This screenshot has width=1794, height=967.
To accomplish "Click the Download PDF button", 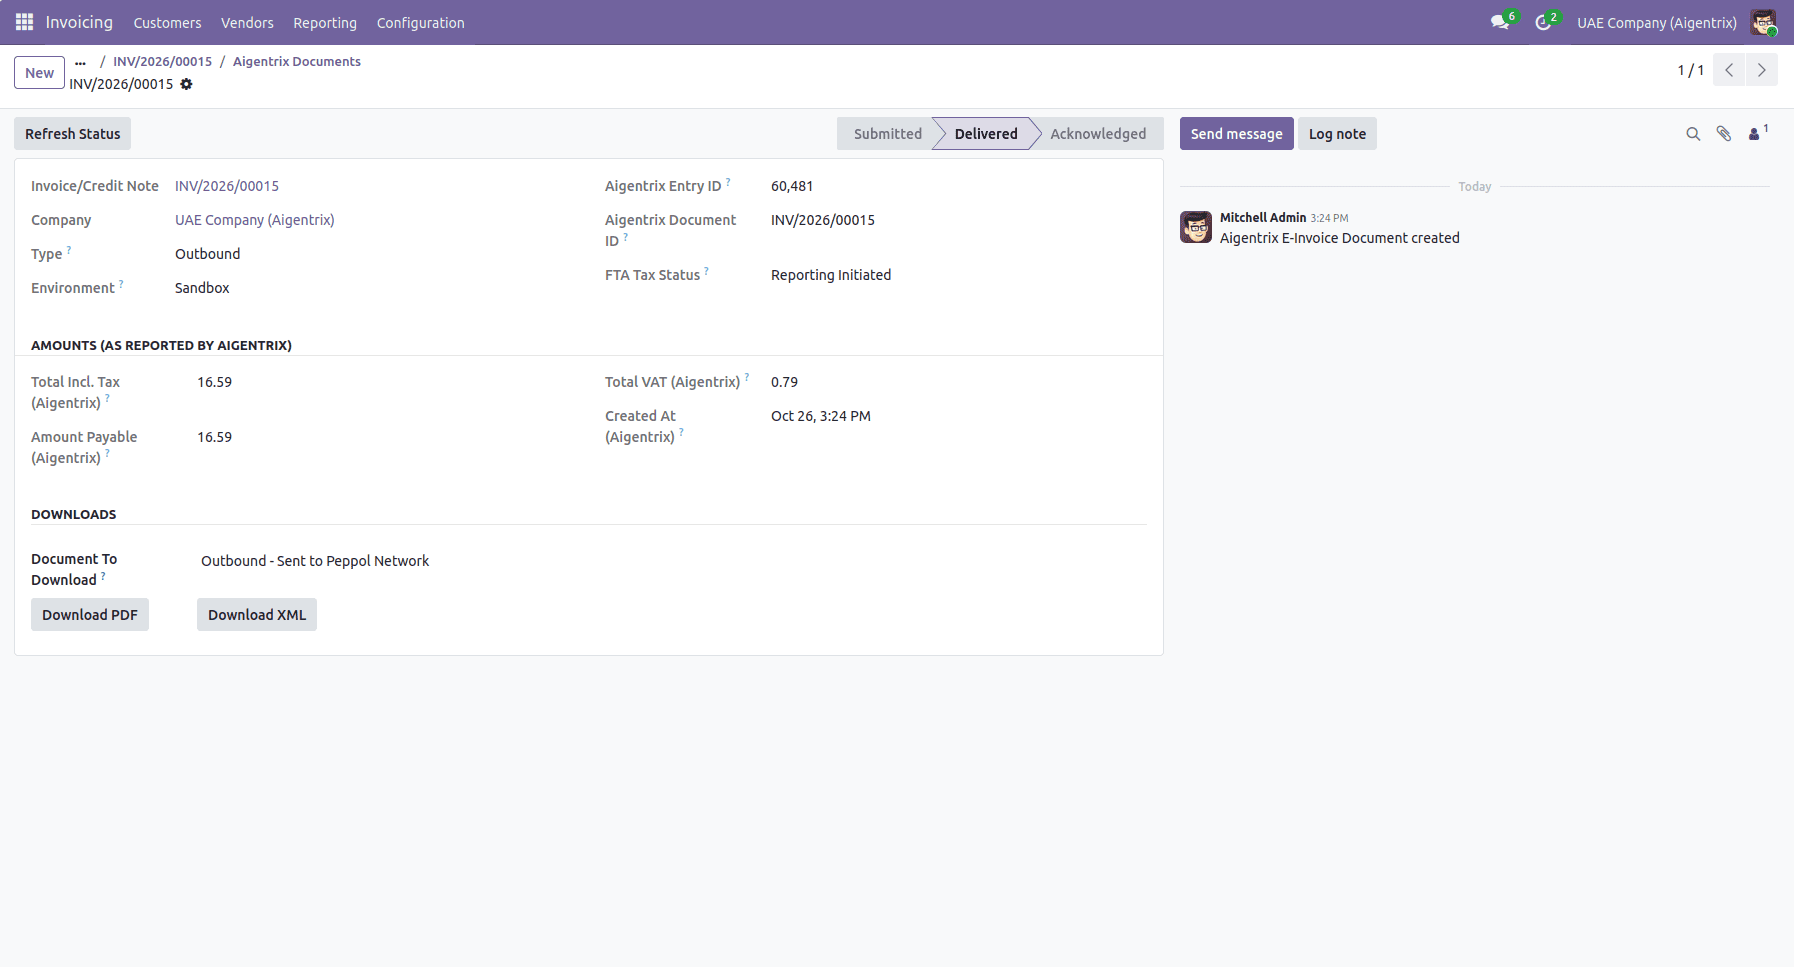I will click(90, 615).
